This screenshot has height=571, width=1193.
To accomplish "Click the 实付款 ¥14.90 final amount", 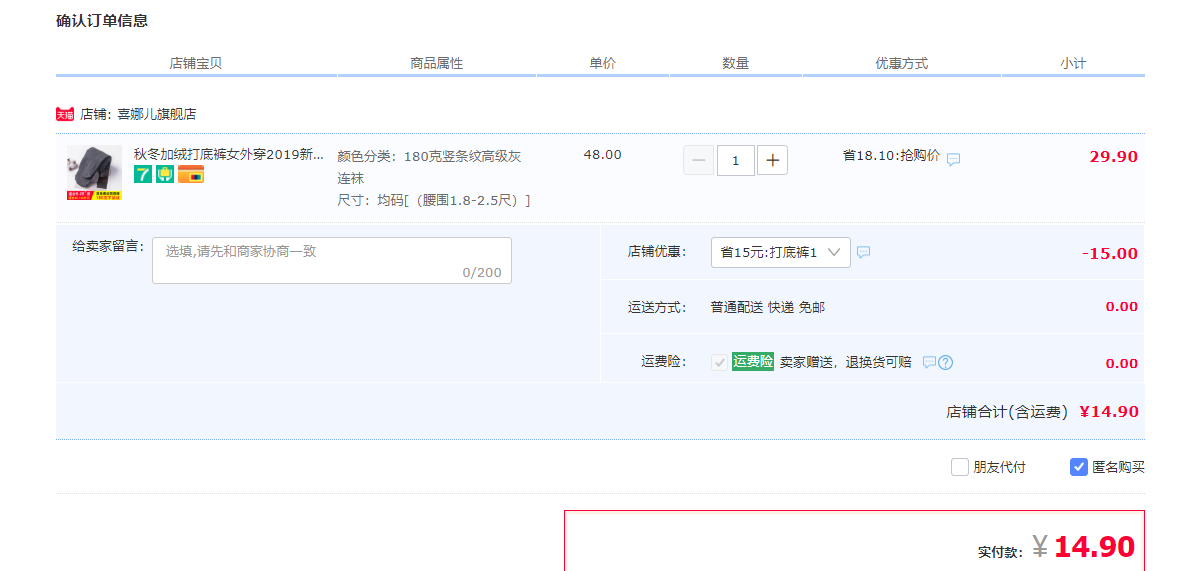I will tap(1056, 547).
